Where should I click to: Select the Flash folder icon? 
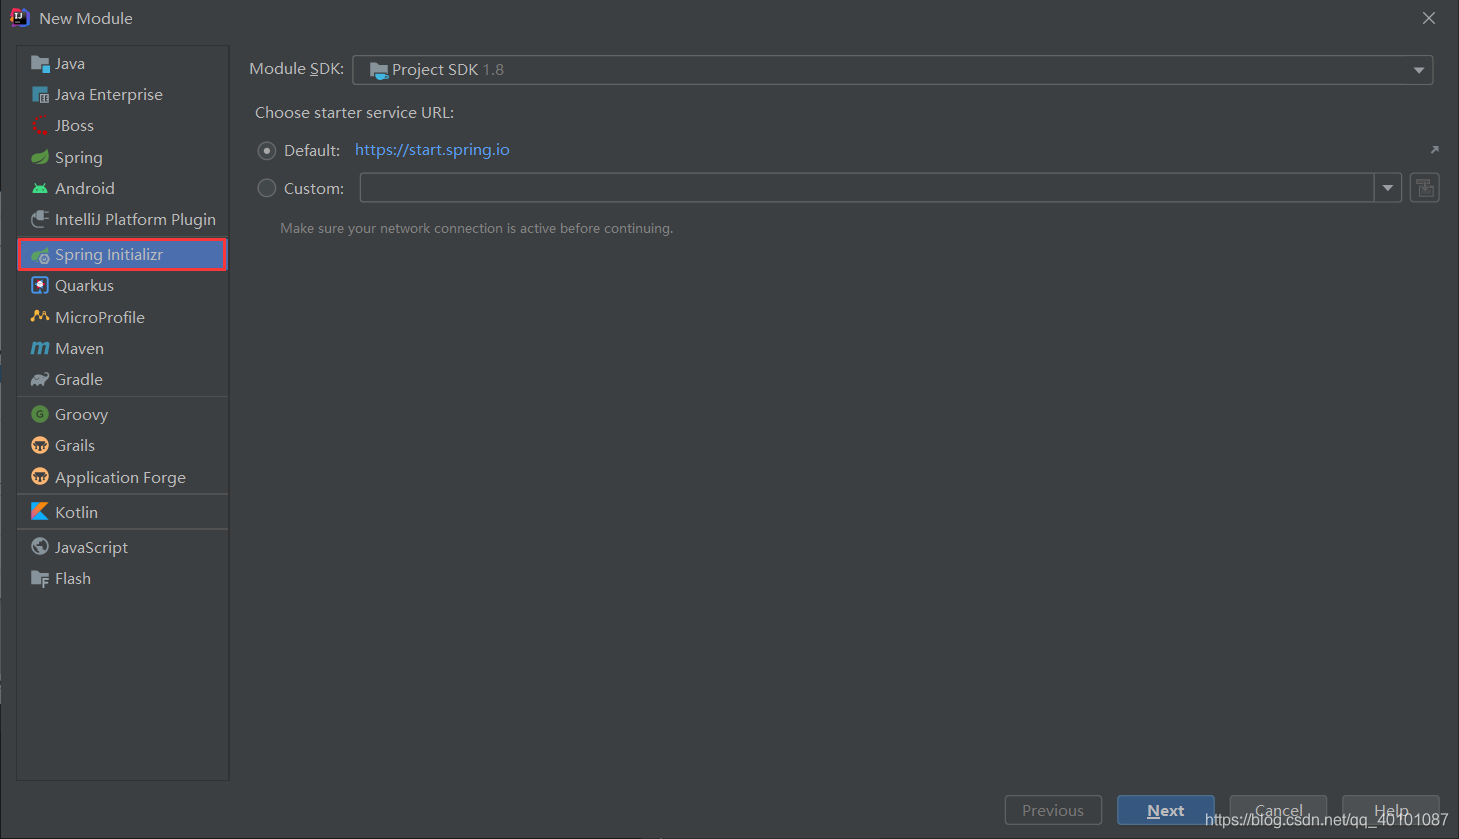coord(40,578)
